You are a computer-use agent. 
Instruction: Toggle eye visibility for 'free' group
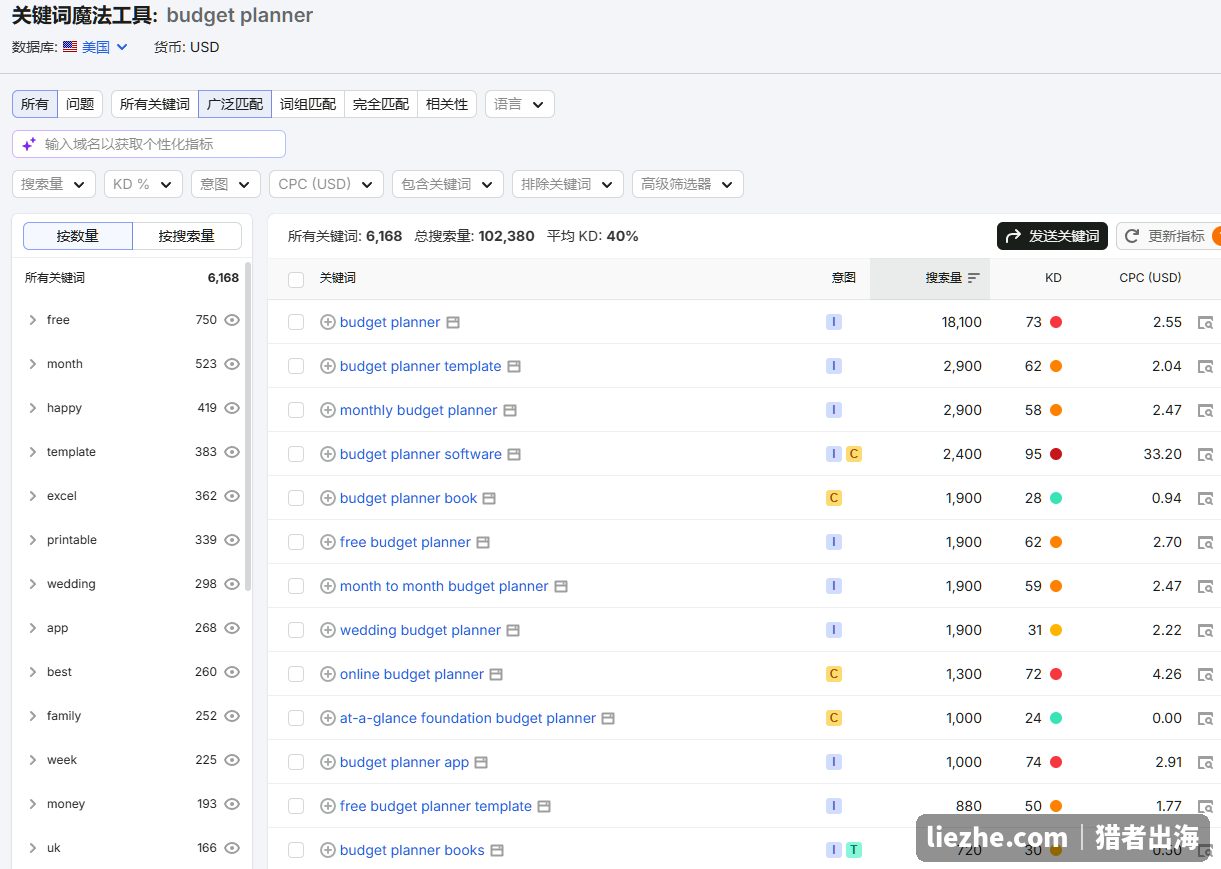coord(232,320)
